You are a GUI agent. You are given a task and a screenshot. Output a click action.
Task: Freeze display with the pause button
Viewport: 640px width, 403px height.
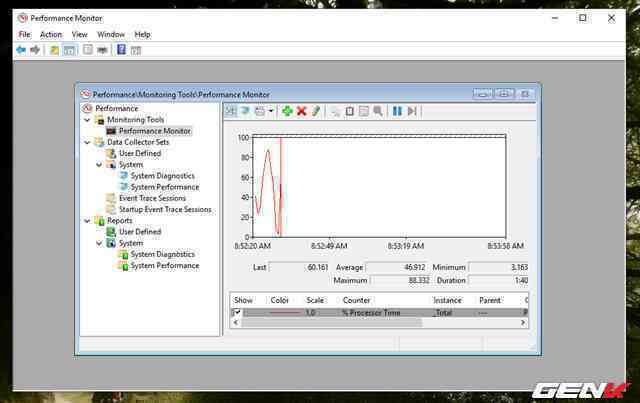click(397, 111)
